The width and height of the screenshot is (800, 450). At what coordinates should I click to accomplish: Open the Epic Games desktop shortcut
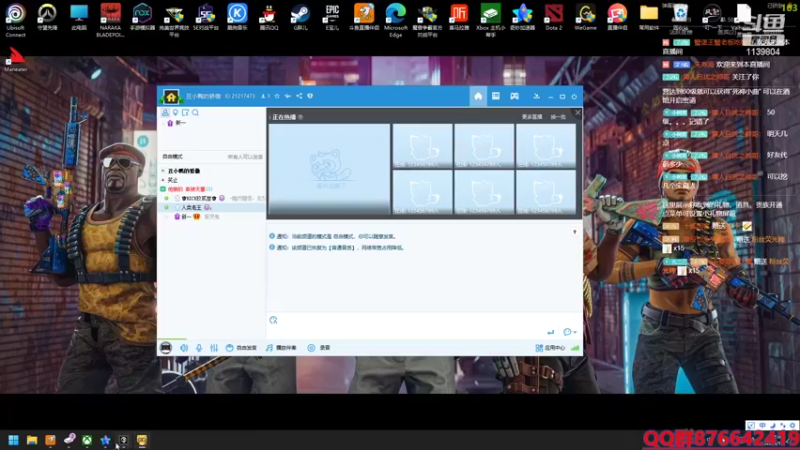(x=332, y=17)
